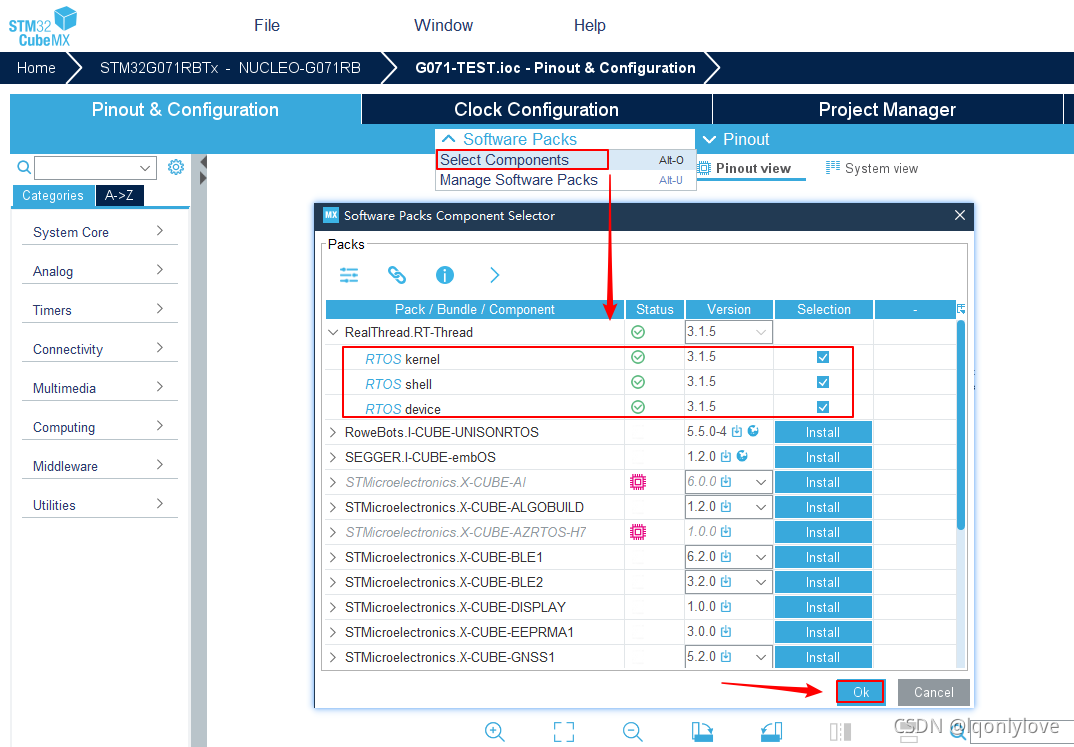Uncheck the RTOS shell selection checkbox
1074x747 pixels.
823,382
